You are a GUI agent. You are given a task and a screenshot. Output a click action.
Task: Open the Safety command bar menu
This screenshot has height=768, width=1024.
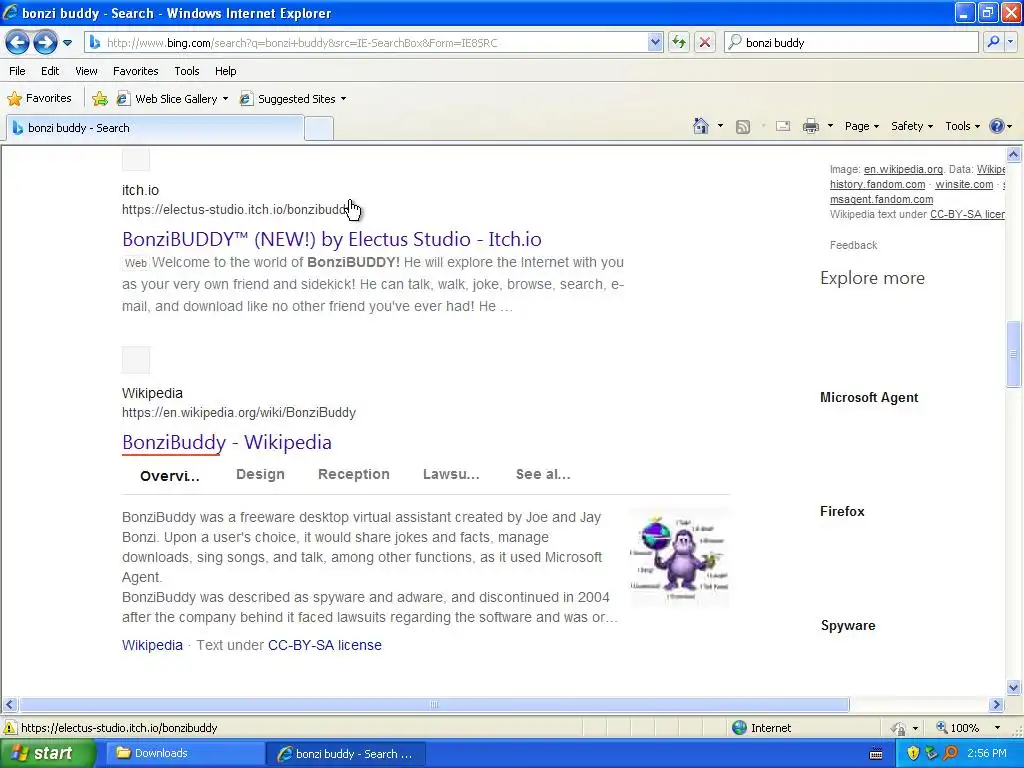[912, 126]
